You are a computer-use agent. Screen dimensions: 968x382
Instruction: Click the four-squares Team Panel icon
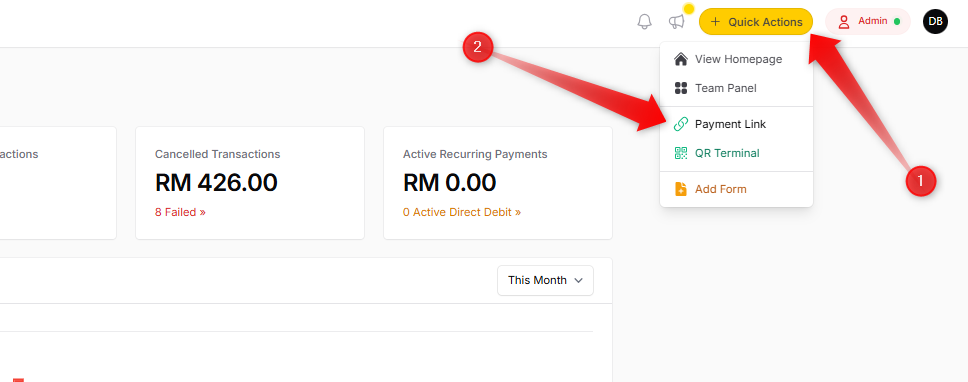[680, 88]
